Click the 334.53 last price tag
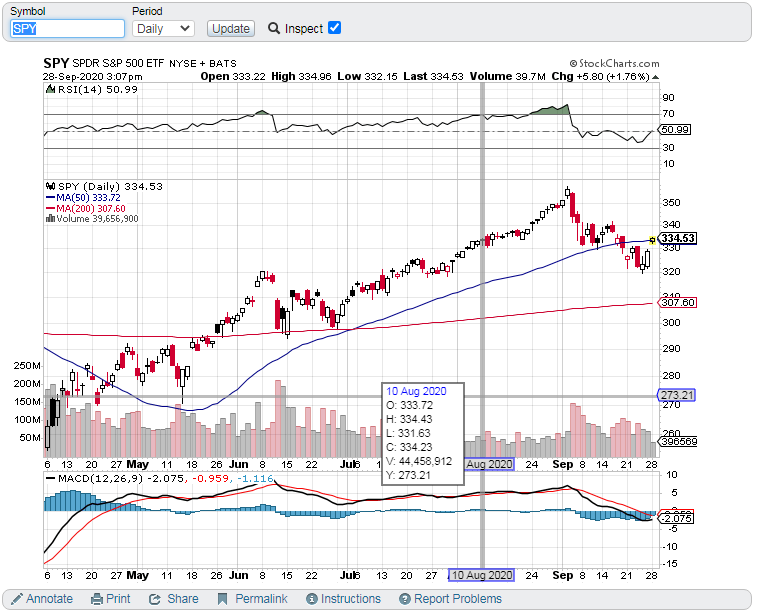The image size is (783, 614). 678,239
